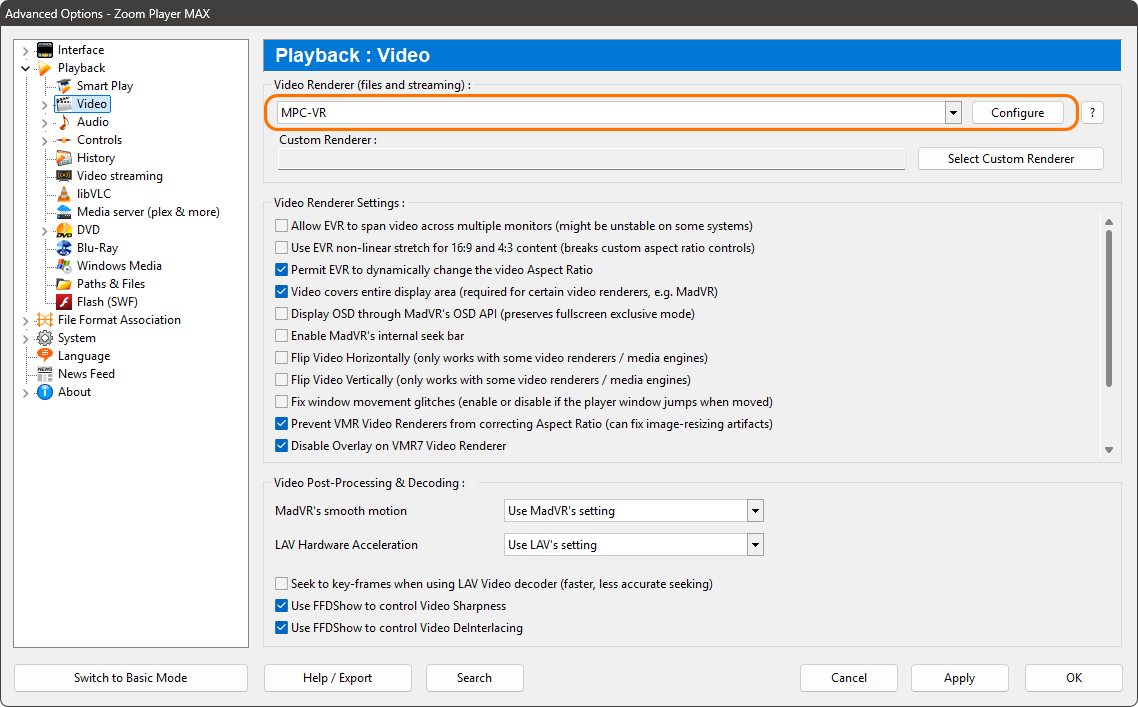The width and height of the screenshot is (1138, 707).
Task: Open LAV Hardware Acceleration dropdown
Action: click(755, 545)
